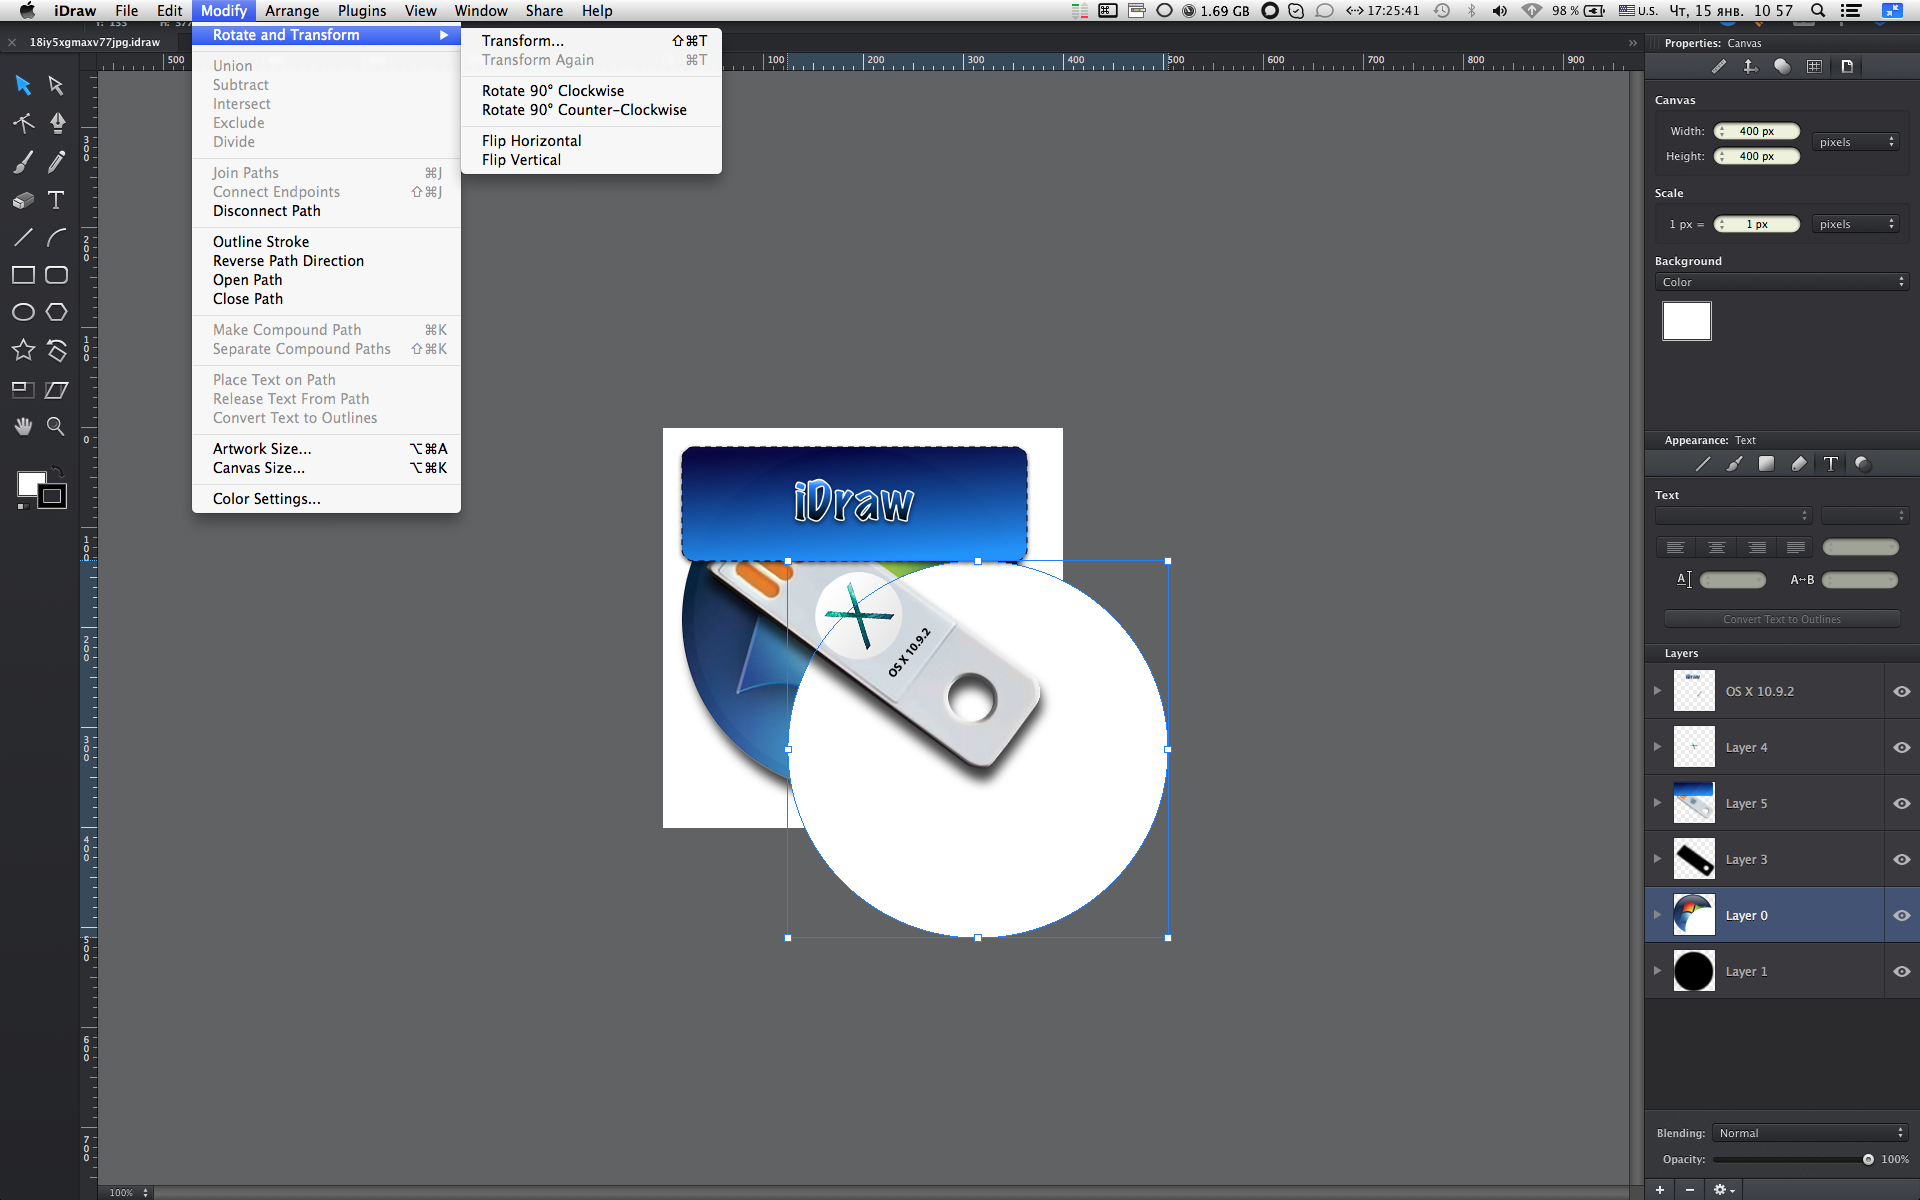Image resolution: width=1920 pixels, height=1200 pixels.
Task: Select the Zoom magnifier tool
Action: pyautogui.click(x=56, y=427)
